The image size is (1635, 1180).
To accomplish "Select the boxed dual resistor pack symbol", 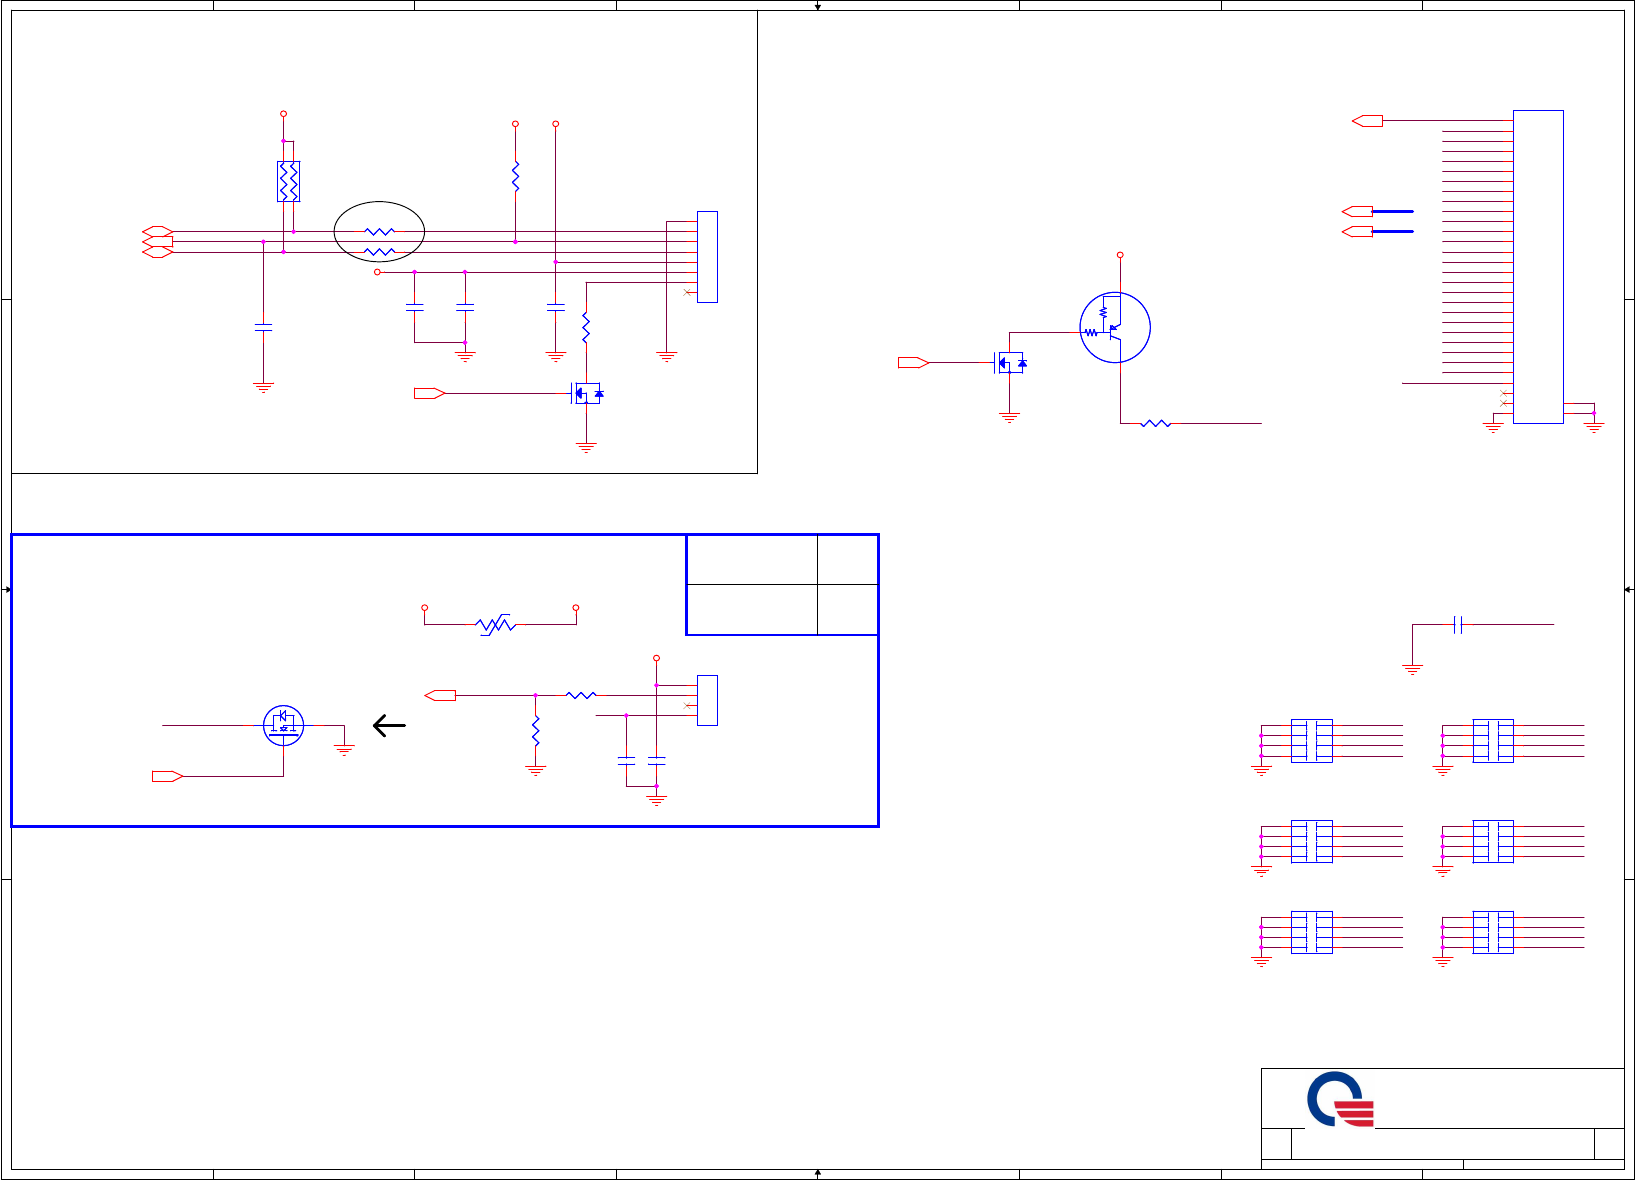I will click(288, 181).
